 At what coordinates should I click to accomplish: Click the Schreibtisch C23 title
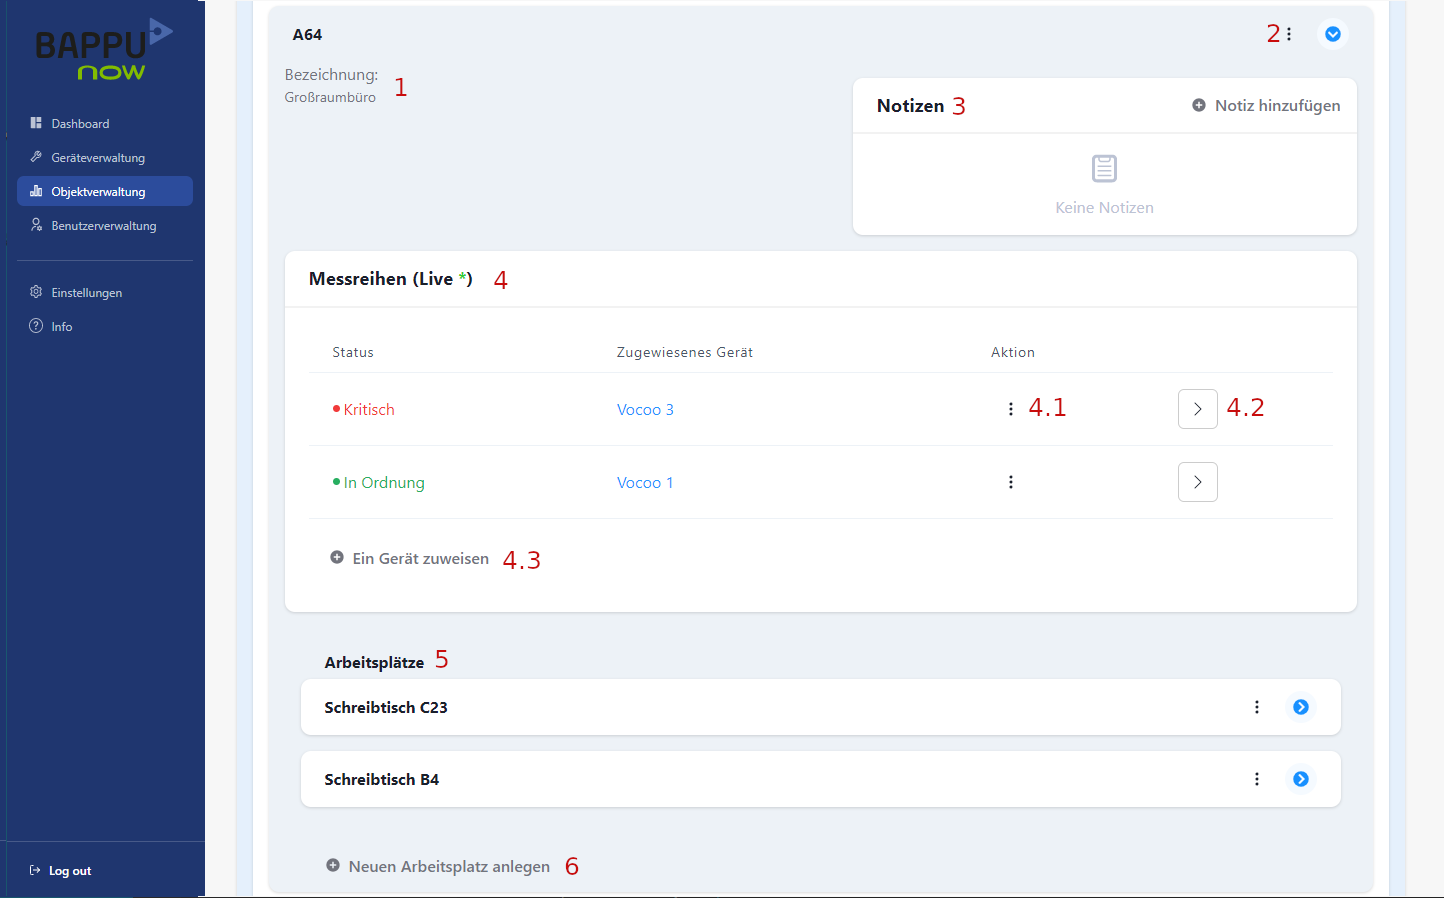386,707
